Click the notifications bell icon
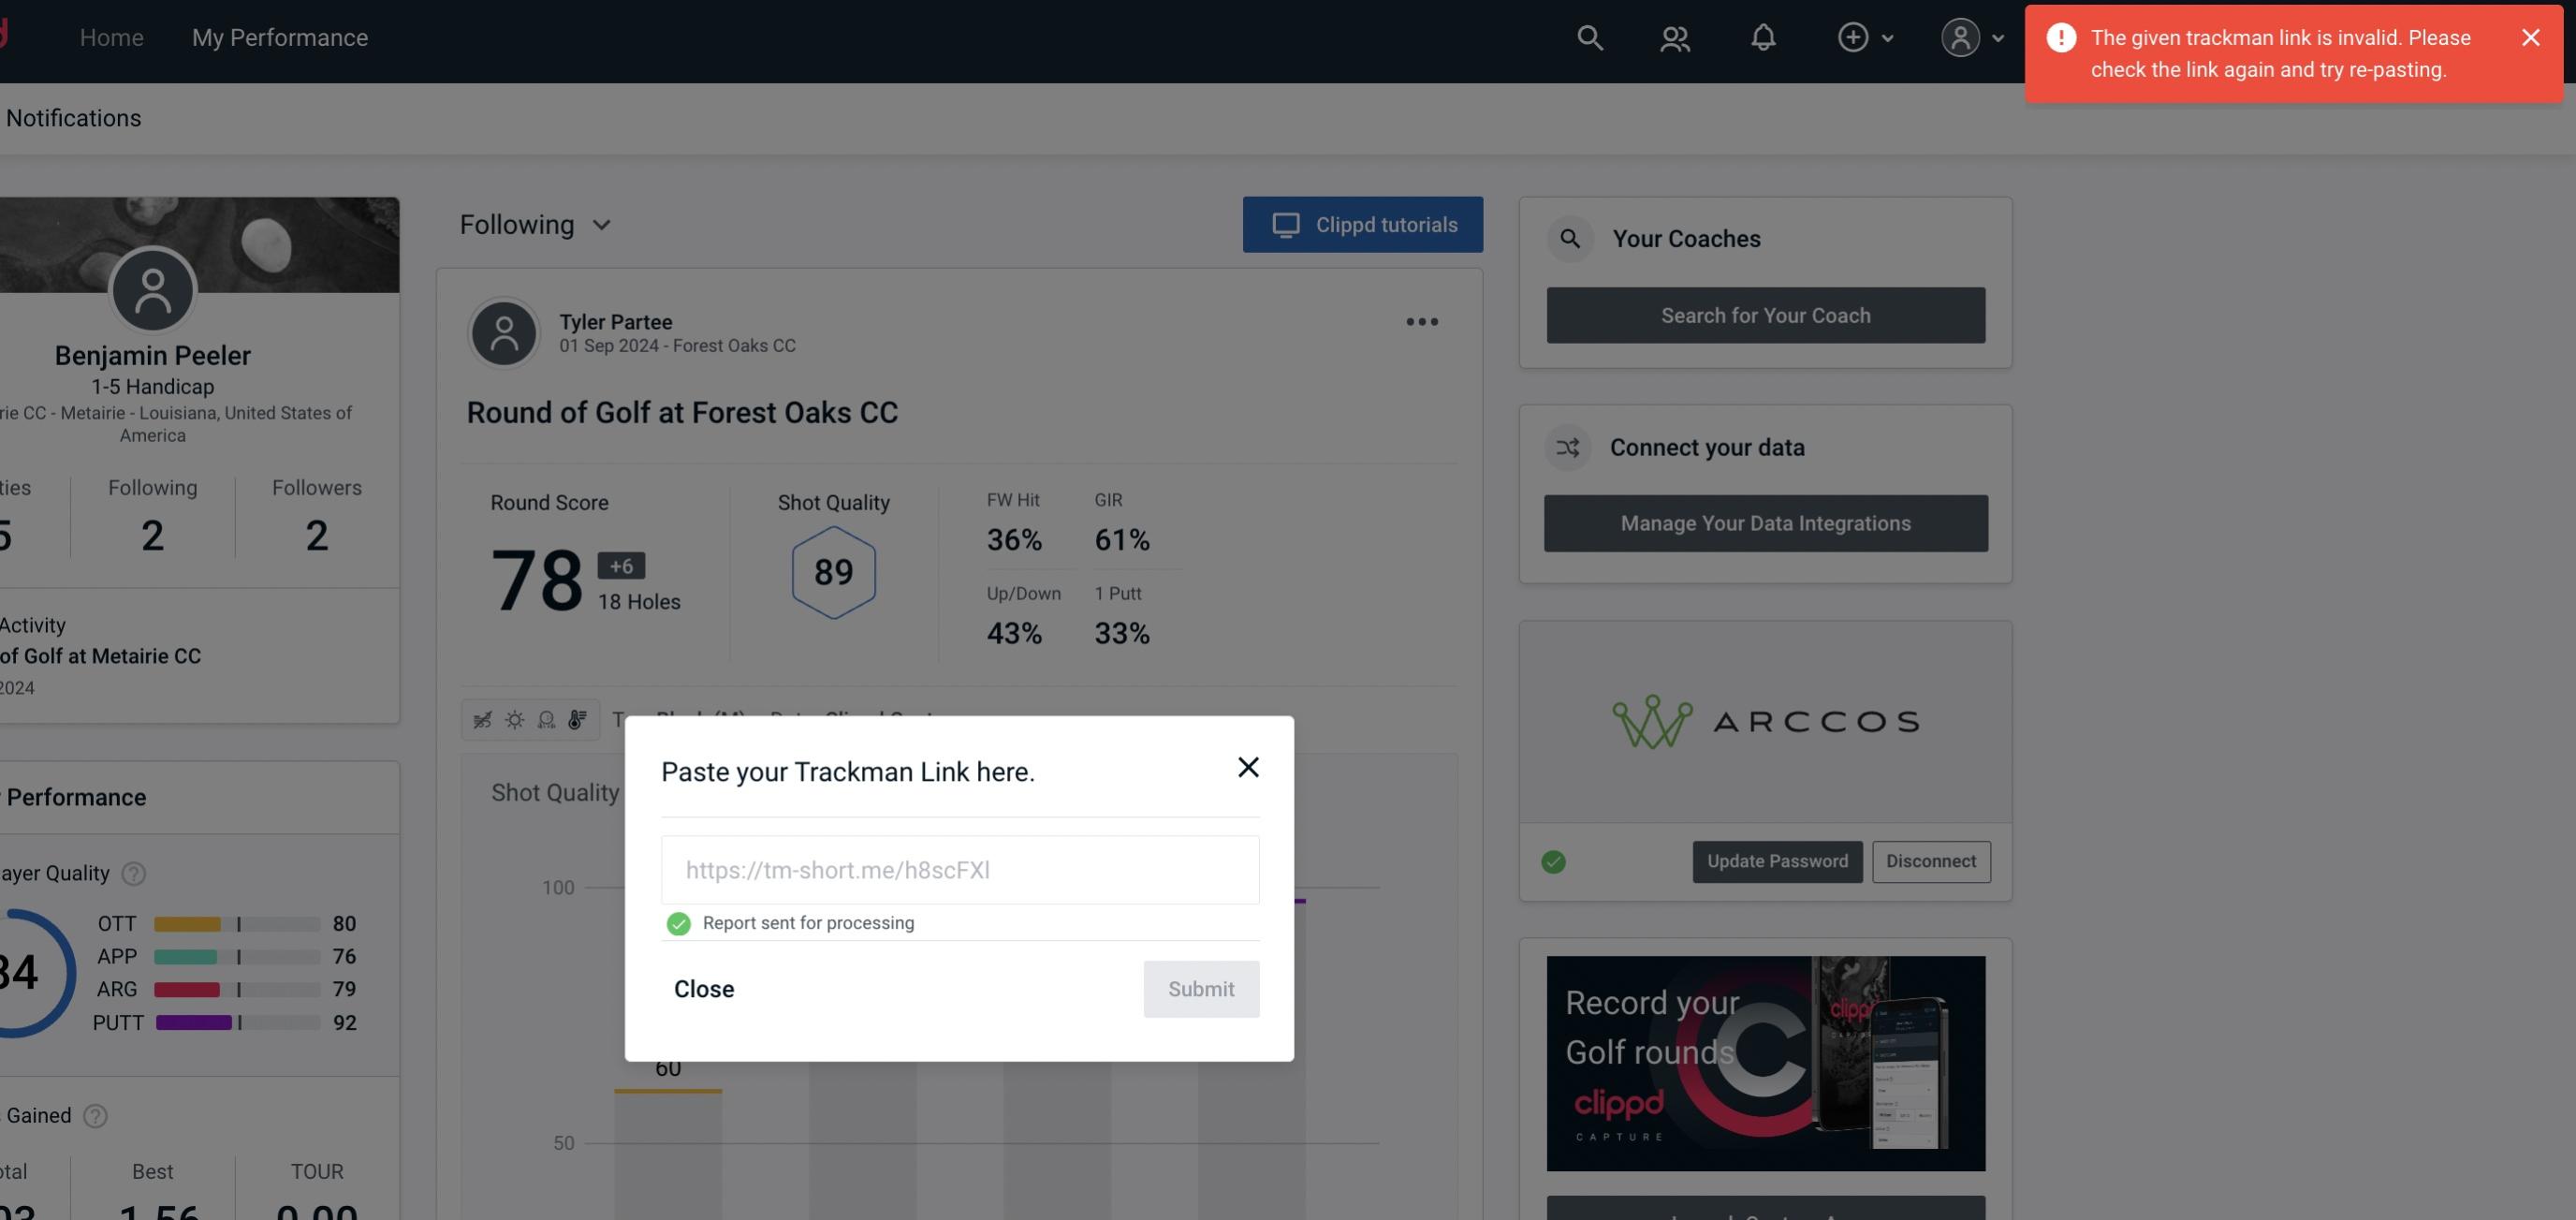The width and height of the screenshot is (2576, 1220). [1763, 37]
